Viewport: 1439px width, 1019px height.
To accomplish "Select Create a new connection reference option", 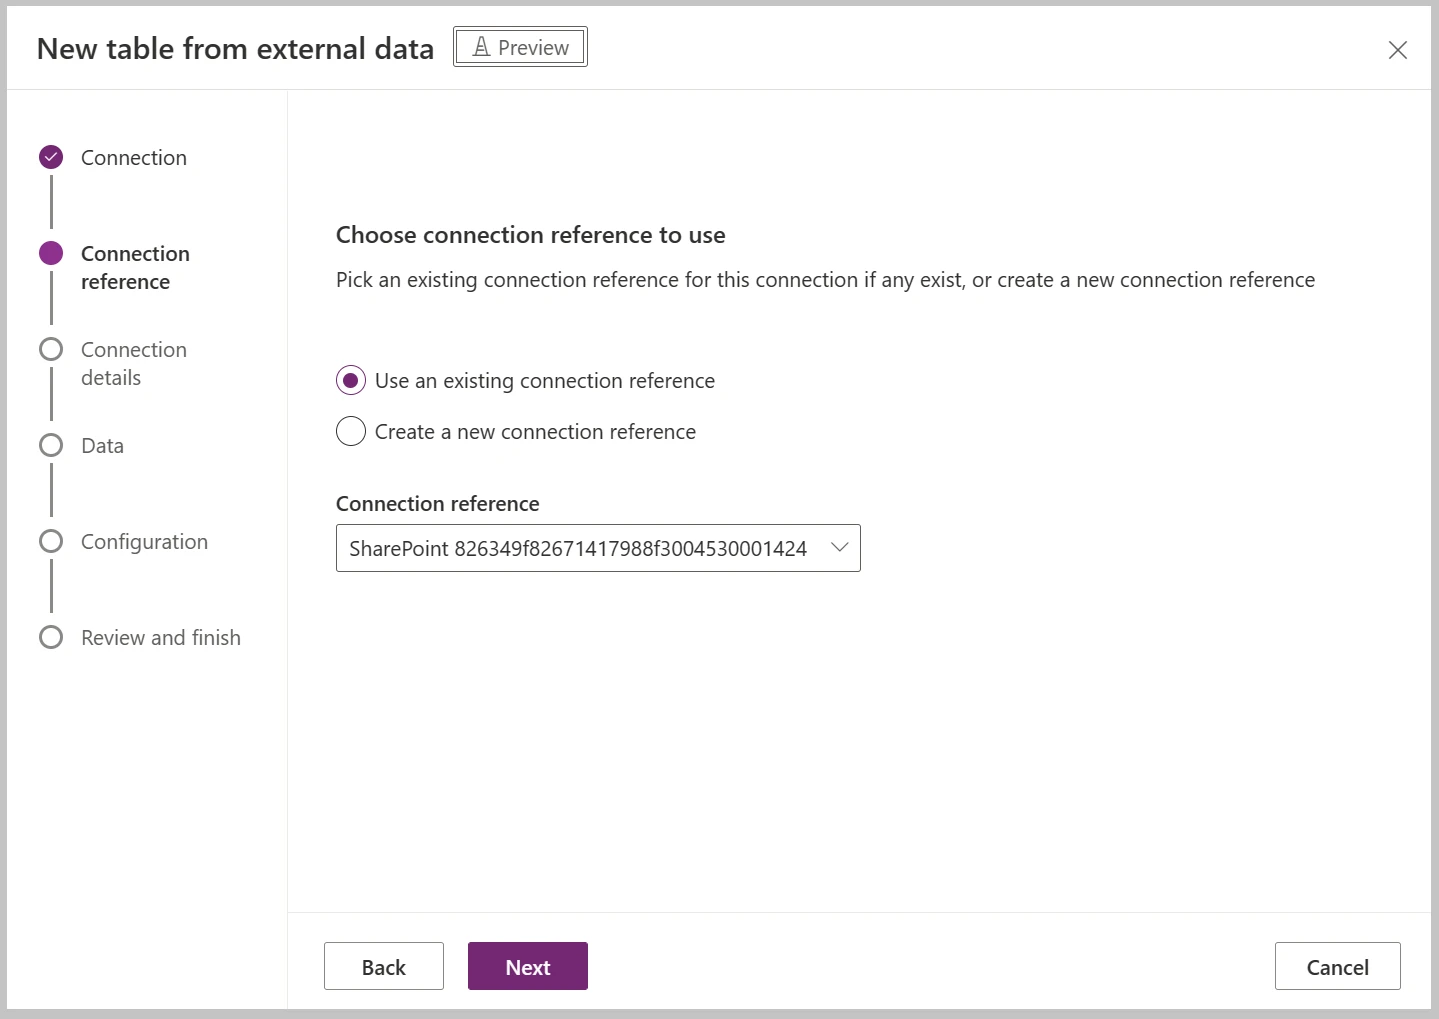I will 350,431.
